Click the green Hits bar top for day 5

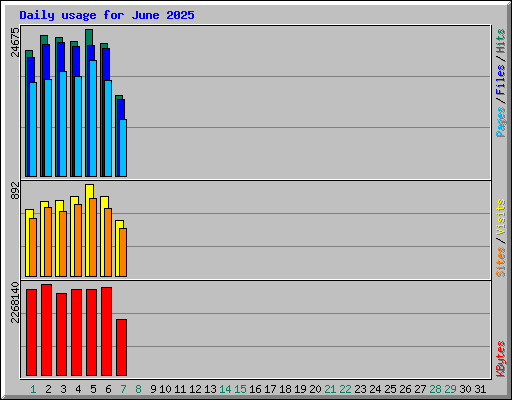point(89,37)
